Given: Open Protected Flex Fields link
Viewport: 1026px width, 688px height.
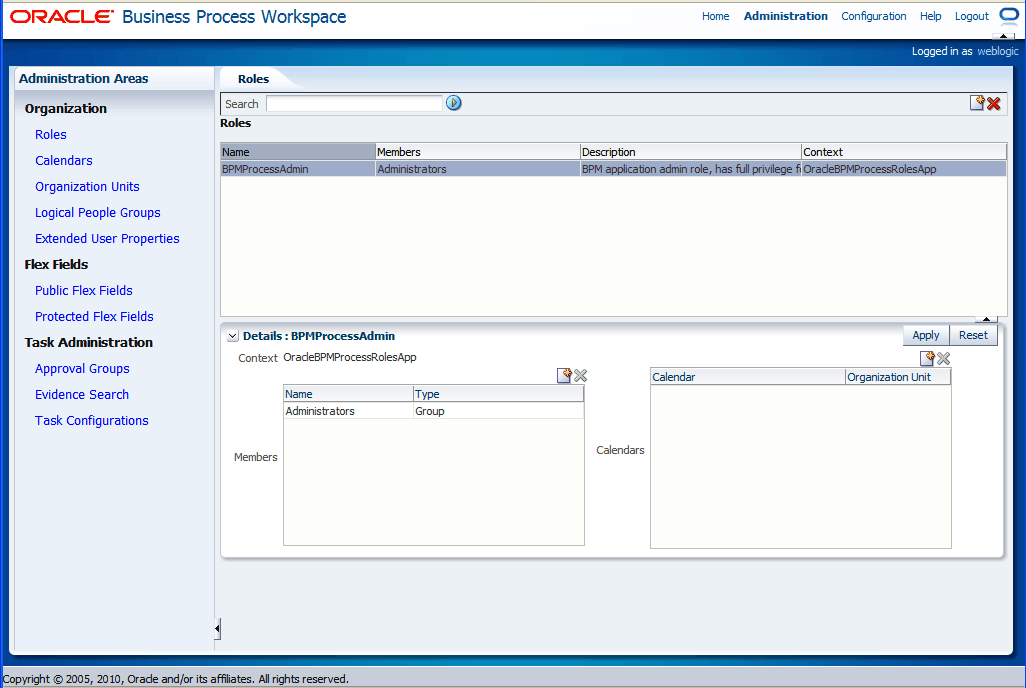Looking at the screenshot, I should [94, 317].
